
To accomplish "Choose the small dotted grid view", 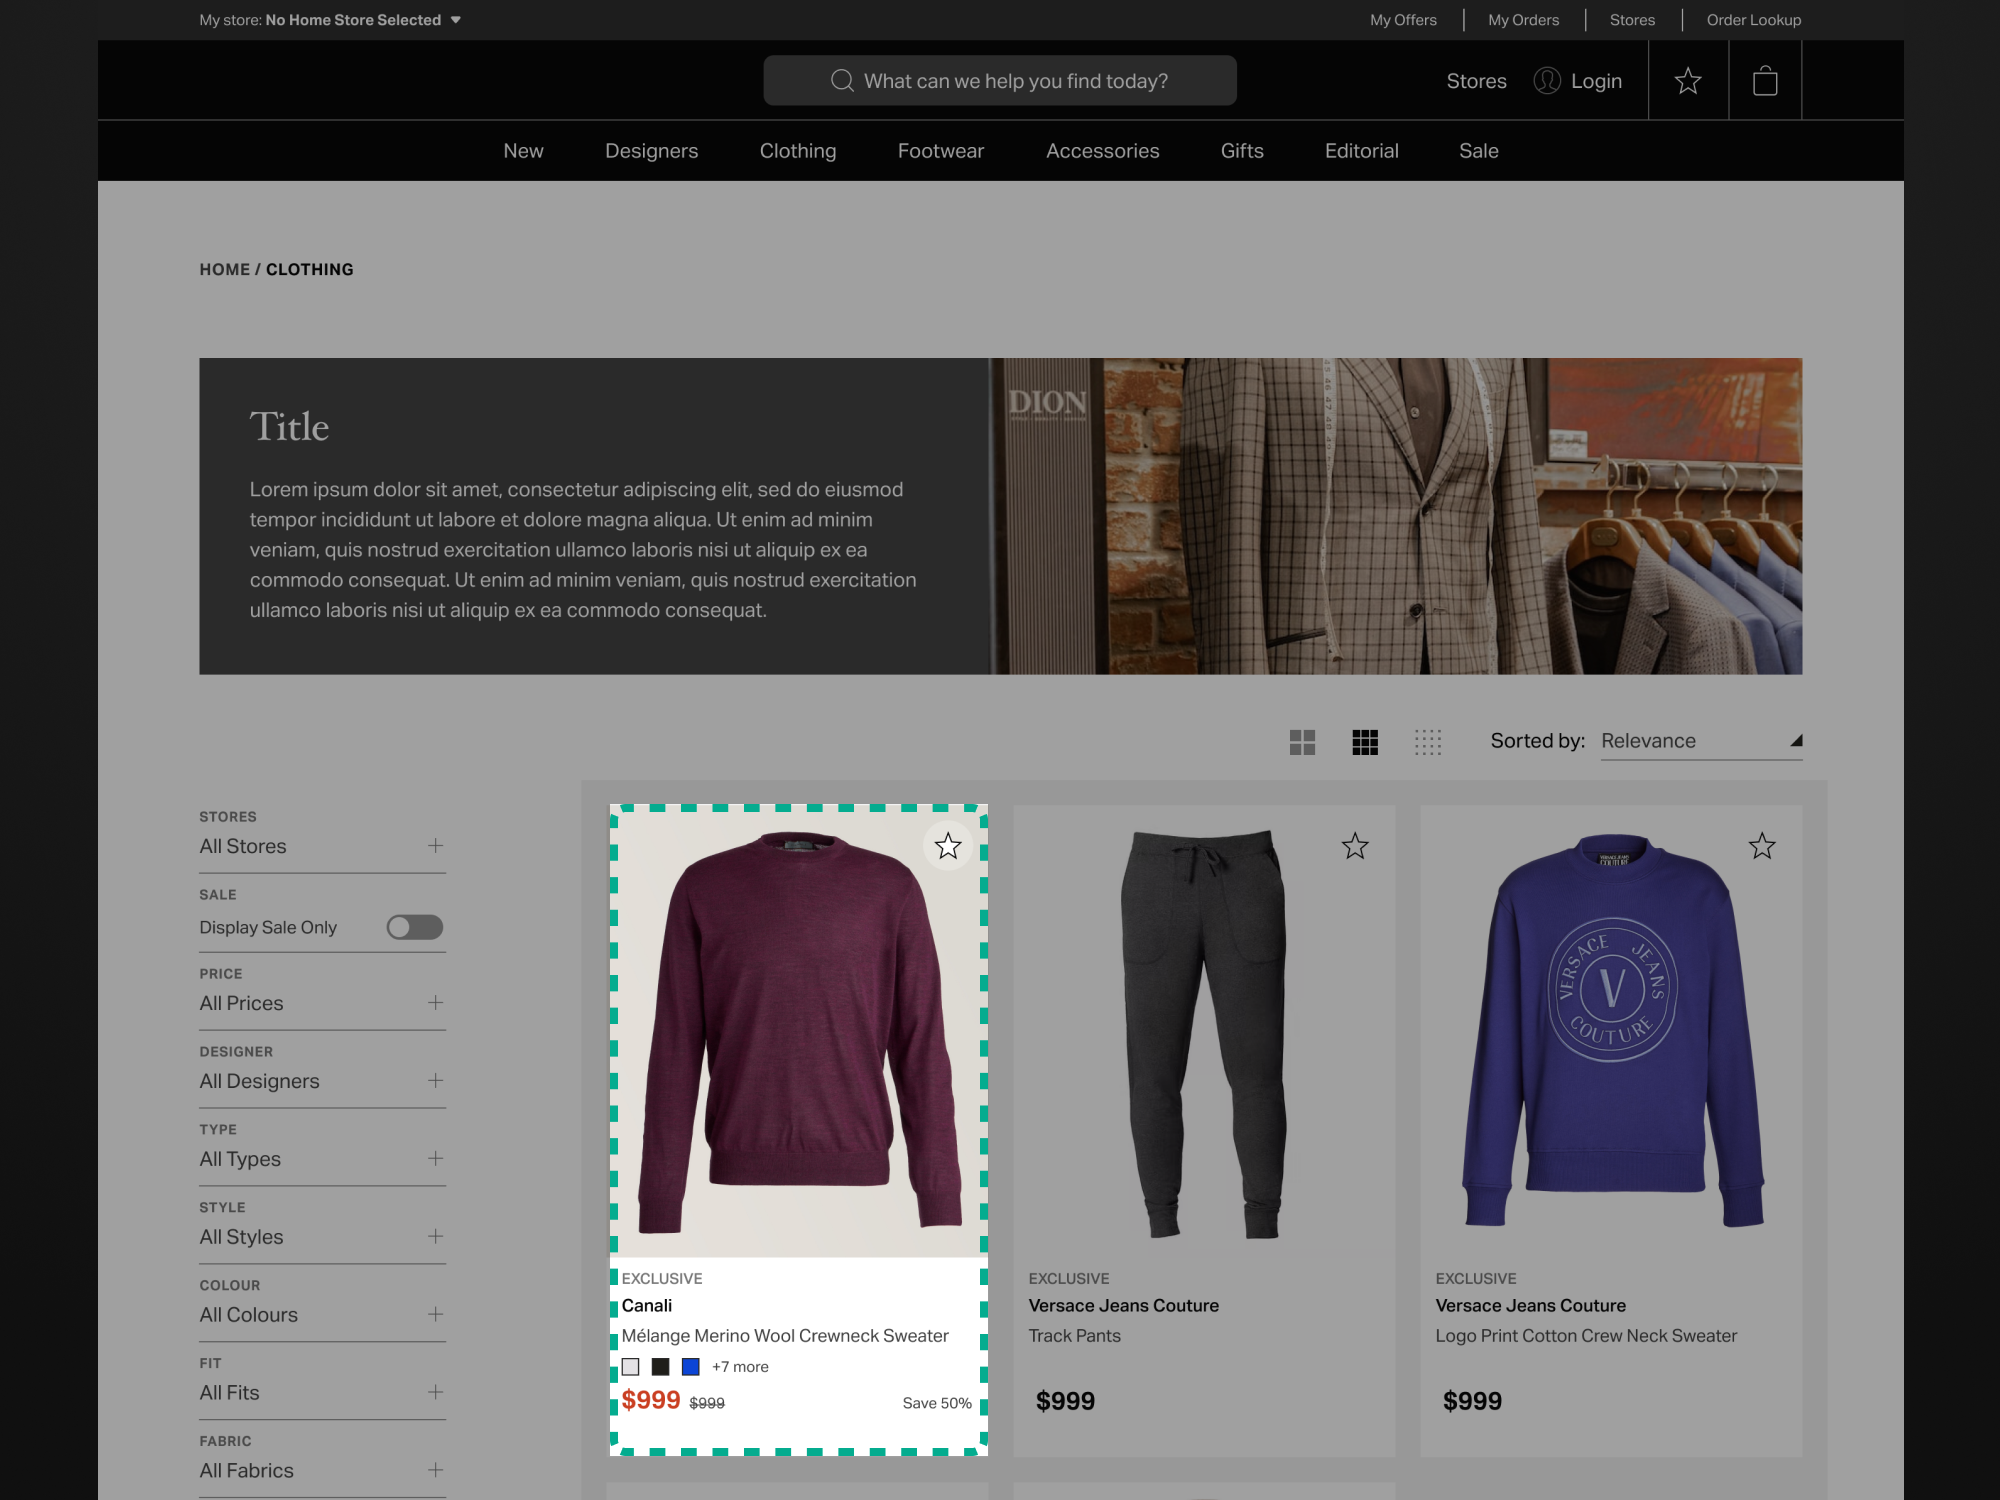I will [x=1428, y=742].
